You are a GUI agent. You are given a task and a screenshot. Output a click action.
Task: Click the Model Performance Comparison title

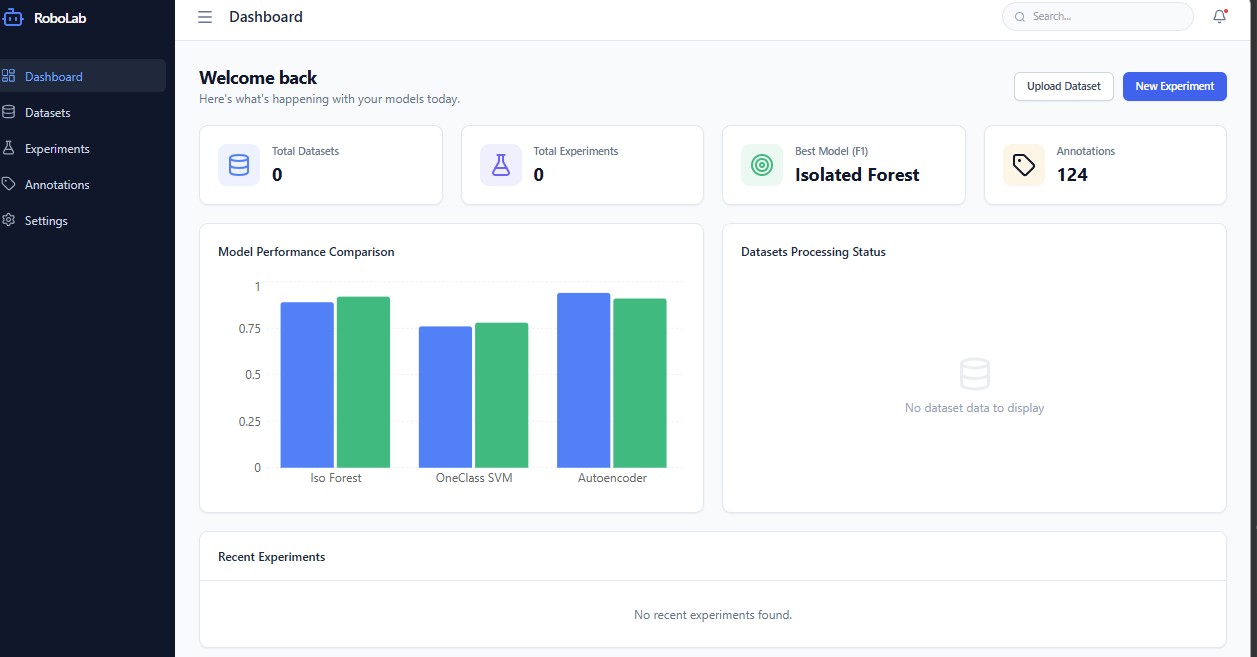pos(306,252)
